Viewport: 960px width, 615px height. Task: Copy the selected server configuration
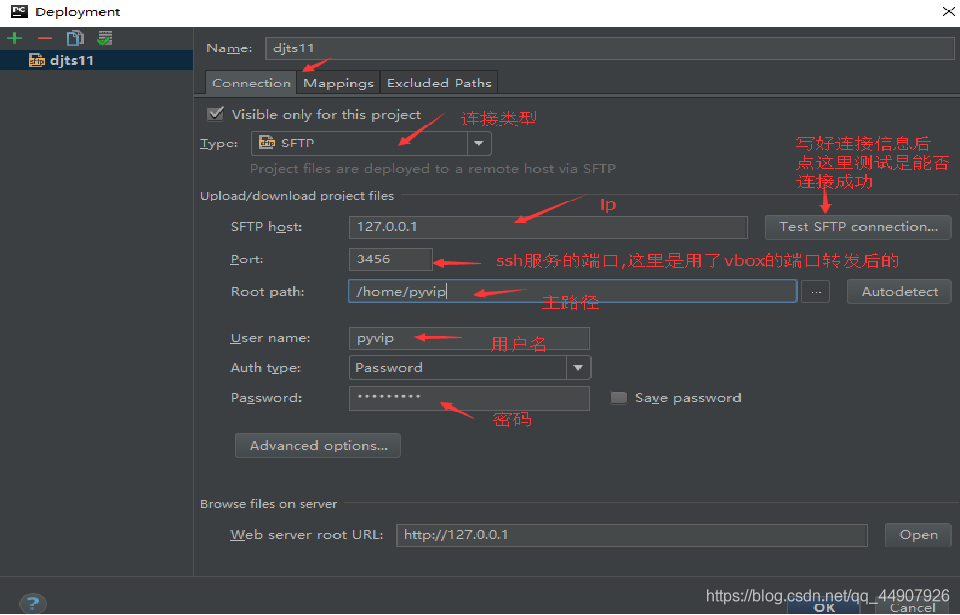(75, 38)
